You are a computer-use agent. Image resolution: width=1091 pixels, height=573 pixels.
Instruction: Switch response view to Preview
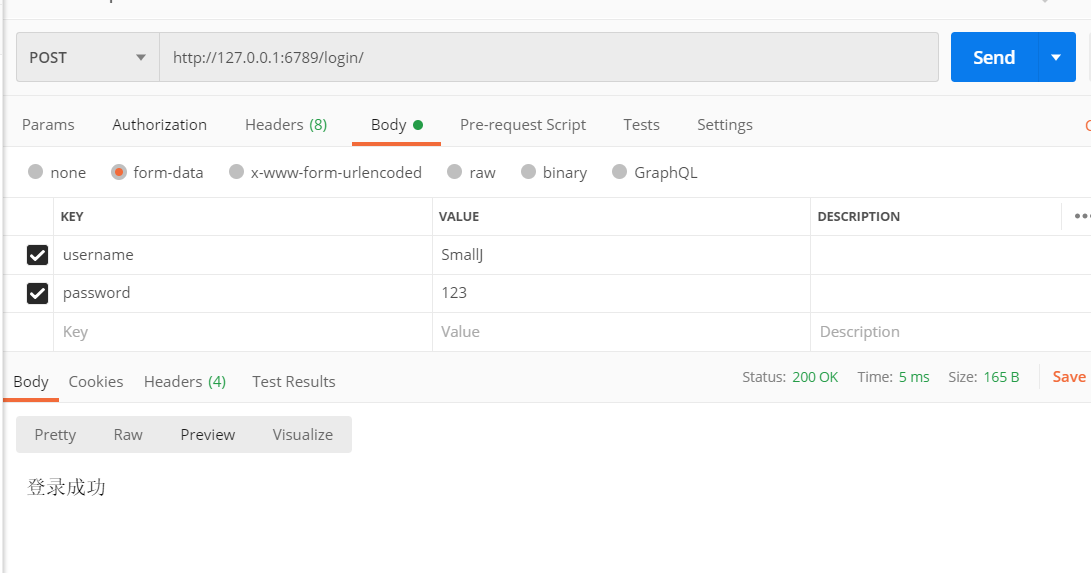coord(207,435)
